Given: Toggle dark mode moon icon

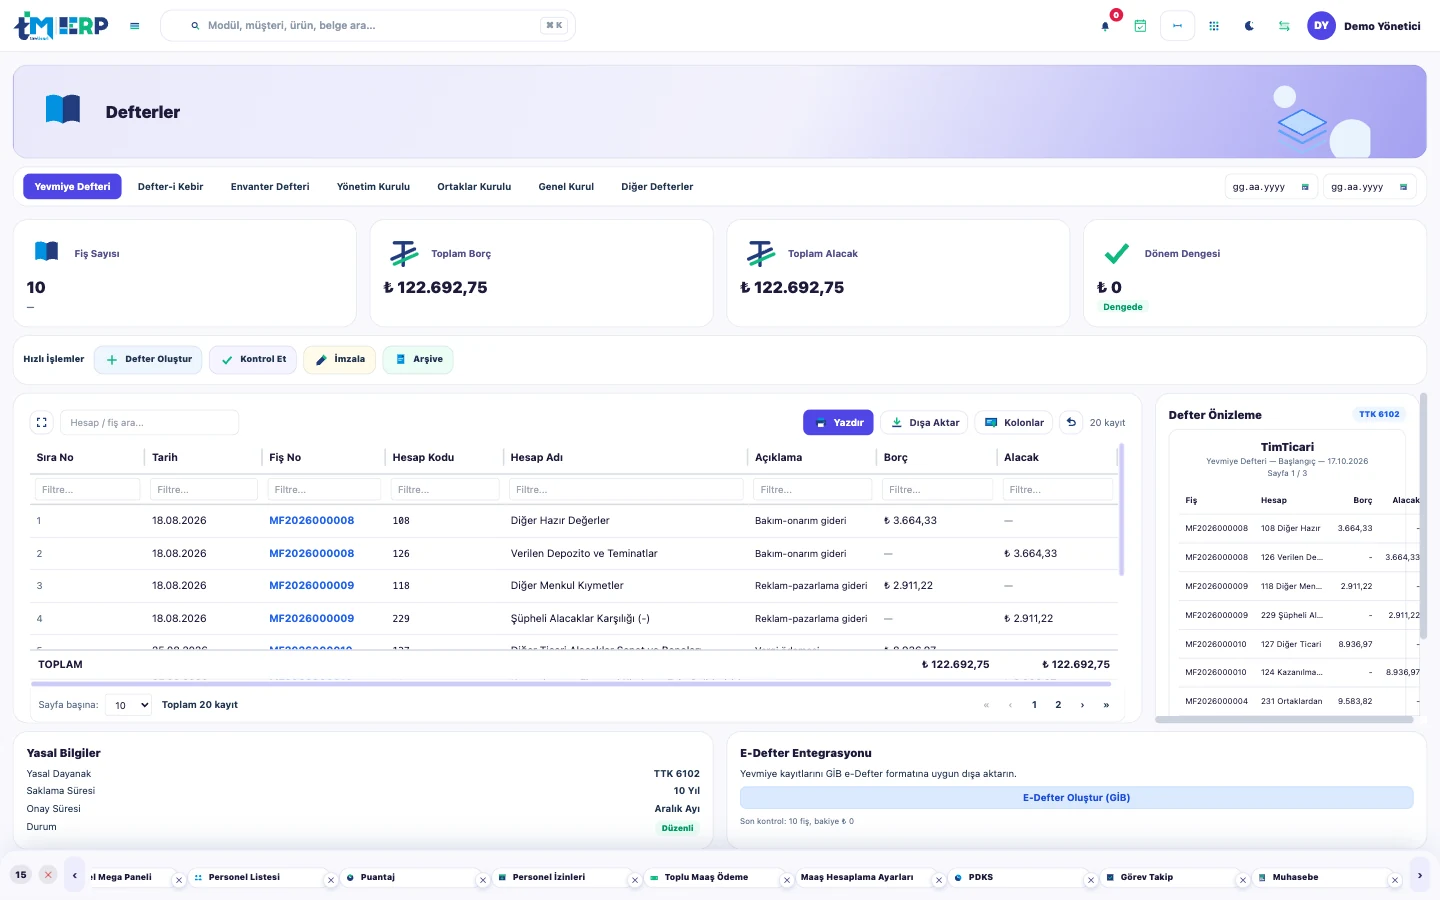Looking at the screenshot, I should (1249, 26).
